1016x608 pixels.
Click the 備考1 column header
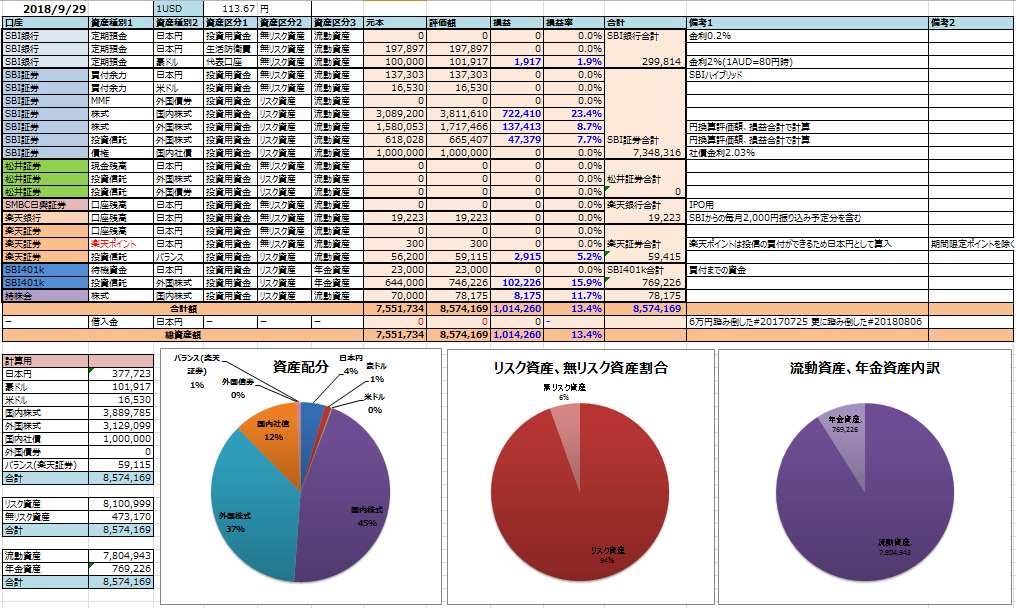[807, 23]
